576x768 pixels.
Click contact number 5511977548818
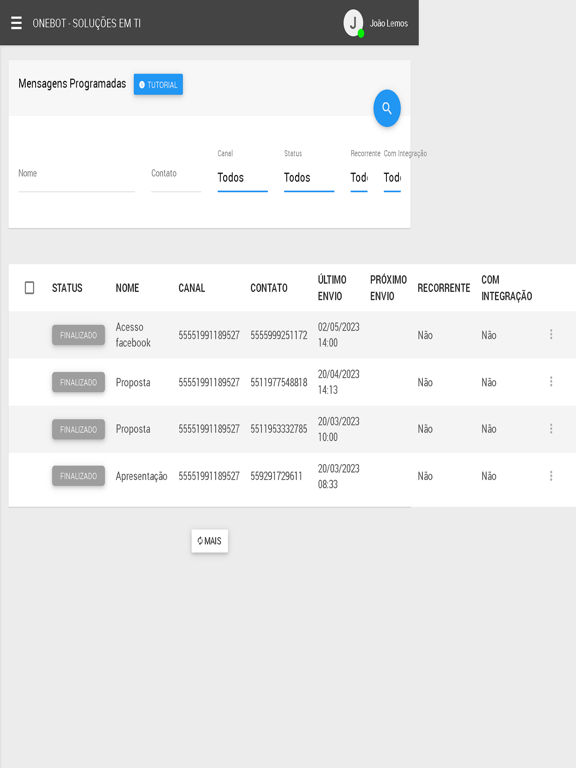279,382
